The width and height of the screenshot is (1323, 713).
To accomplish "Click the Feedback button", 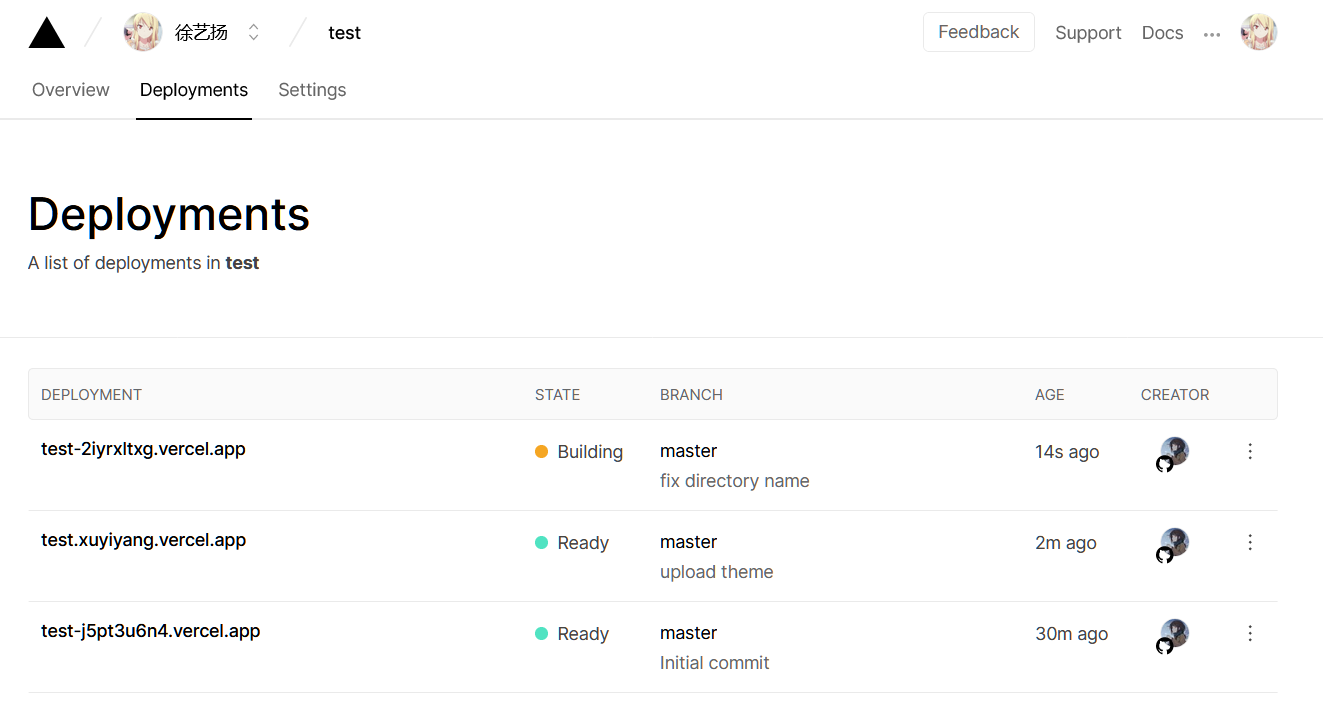I will [978, 32].
